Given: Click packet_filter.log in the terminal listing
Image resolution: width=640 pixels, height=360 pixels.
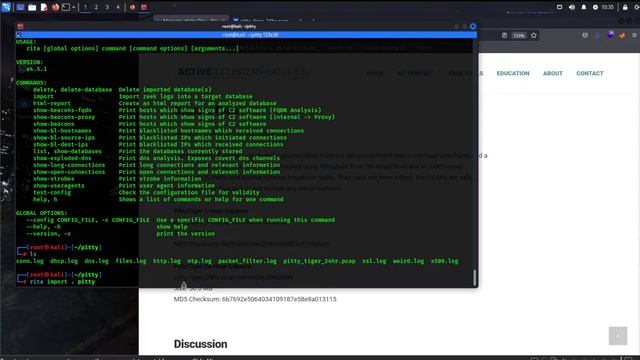Looking at the screenshot, I should pos(247,261).
